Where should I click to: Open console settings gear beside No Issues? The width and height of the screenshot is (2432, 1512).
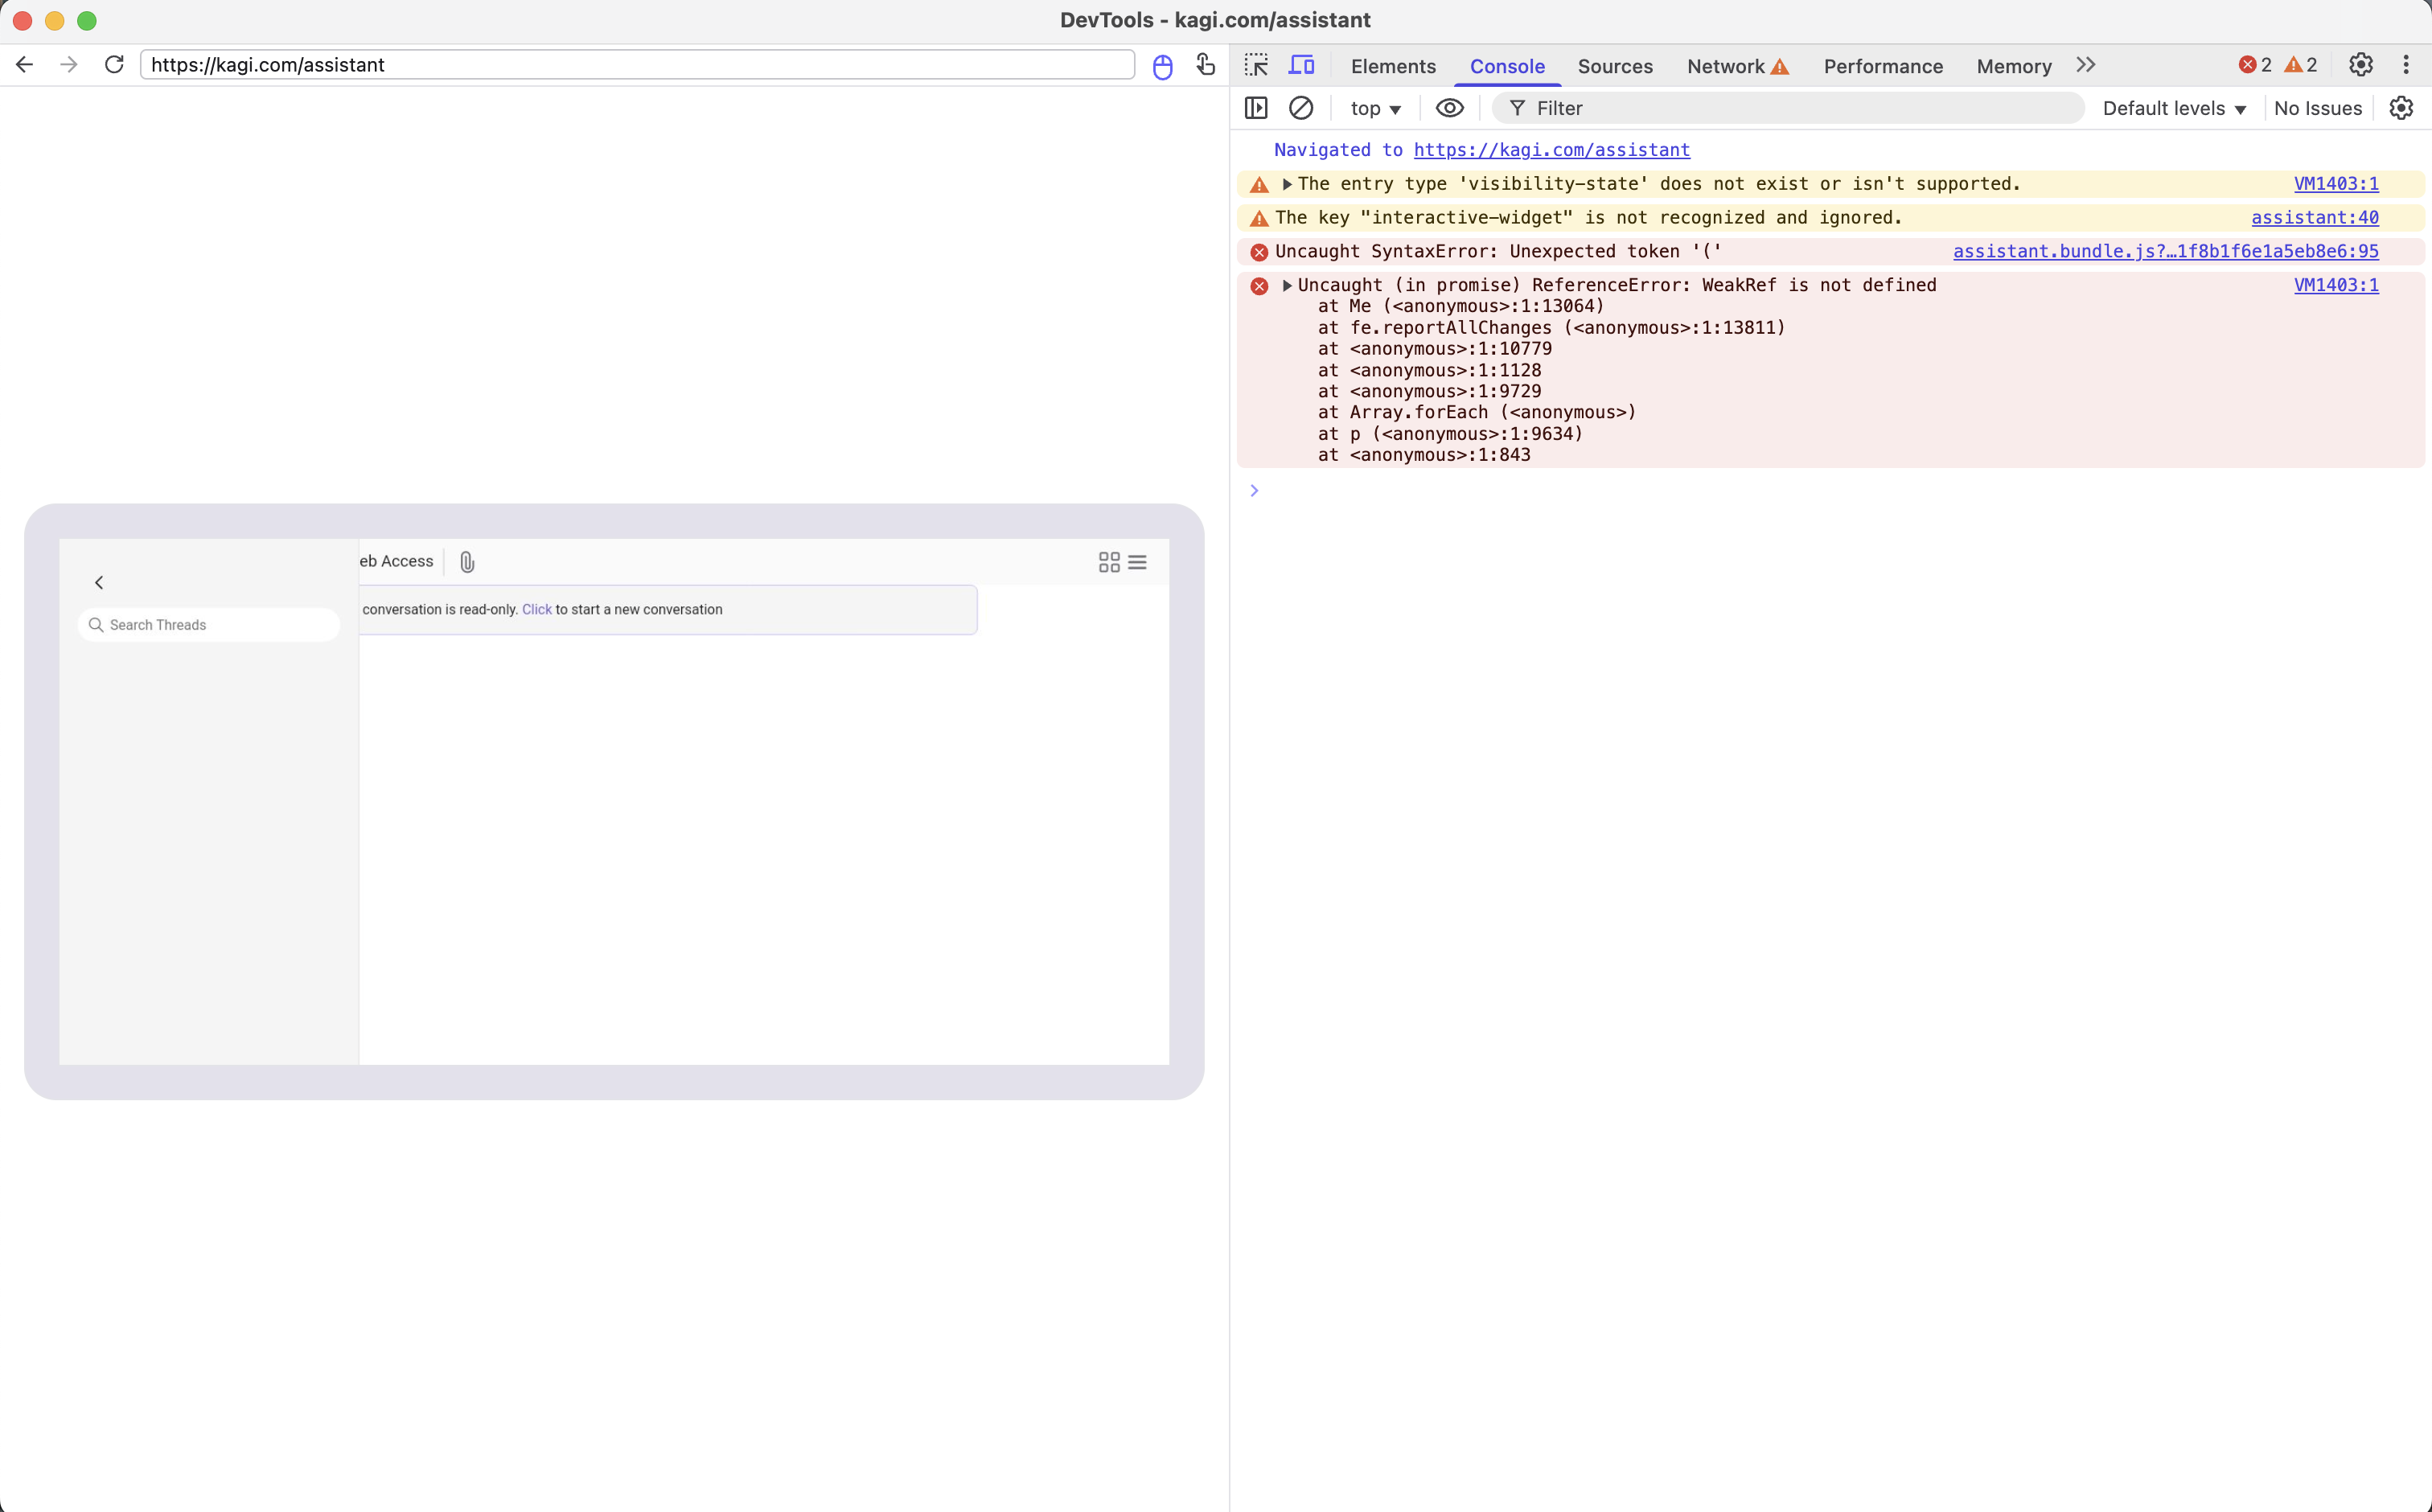click(2401, 108)
